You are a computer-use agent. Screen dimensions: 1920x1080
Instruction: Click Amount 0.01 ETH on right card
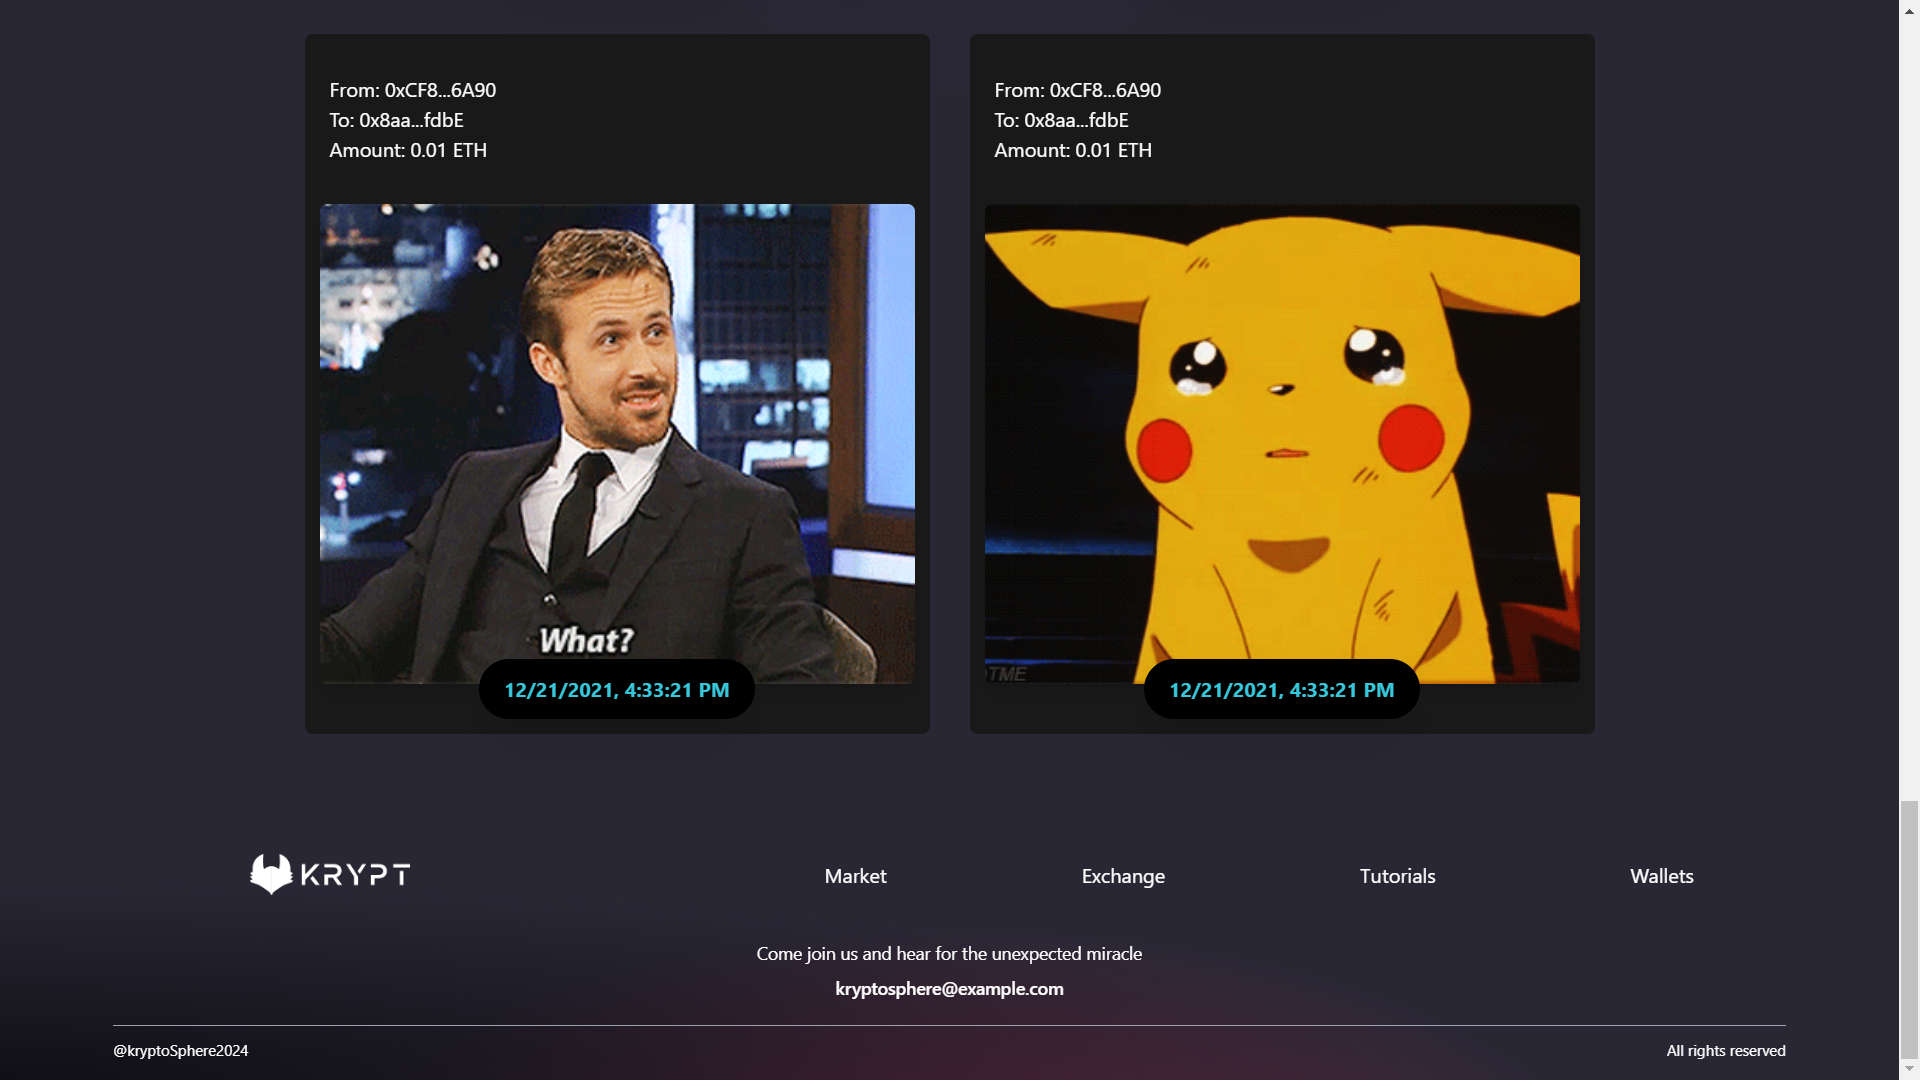click(x=1073, y=150)
